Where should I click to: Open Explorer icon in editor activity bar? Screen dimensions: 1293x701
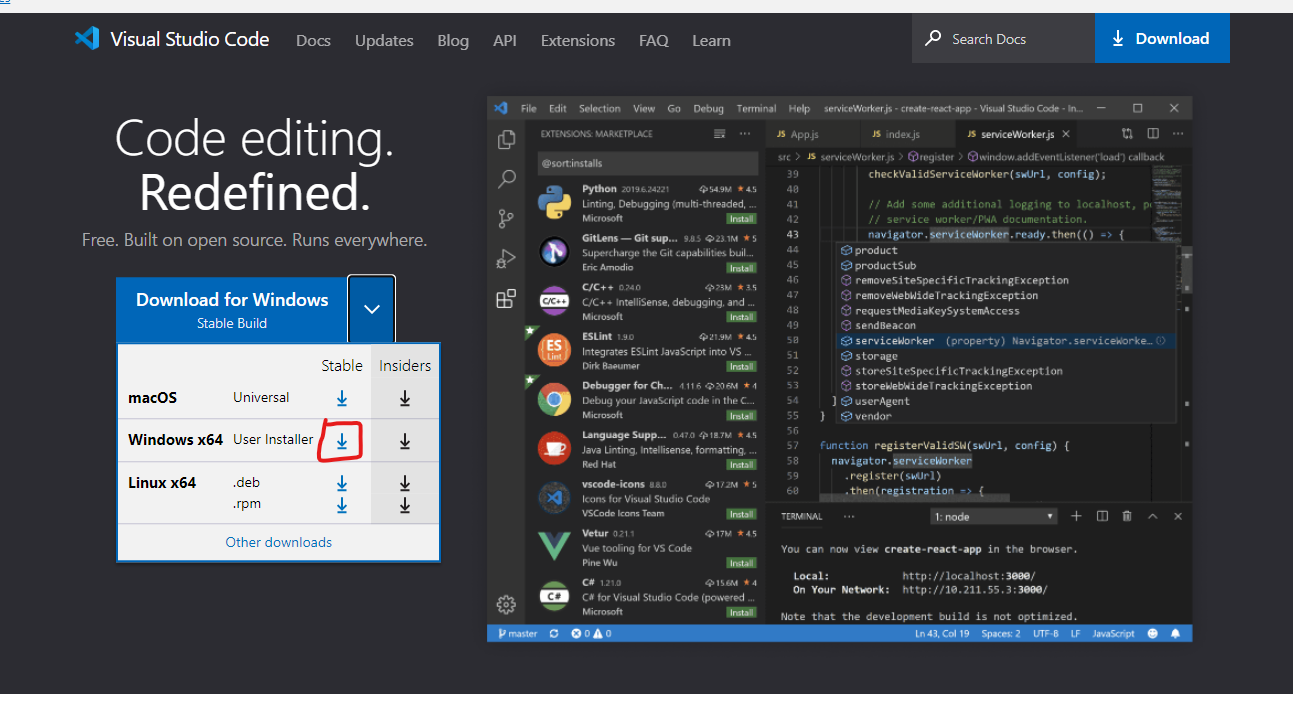(507, 139)
